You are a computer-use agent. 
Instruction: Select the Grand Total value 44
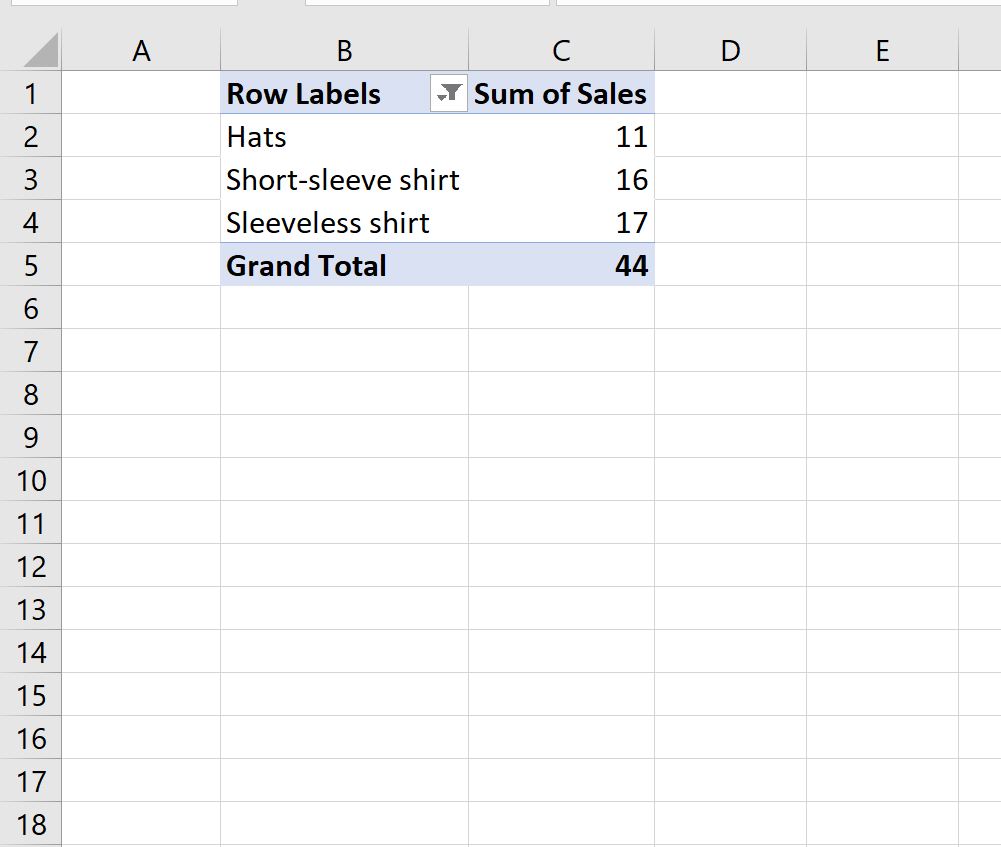pyautogui.click(x=561, y=266)
